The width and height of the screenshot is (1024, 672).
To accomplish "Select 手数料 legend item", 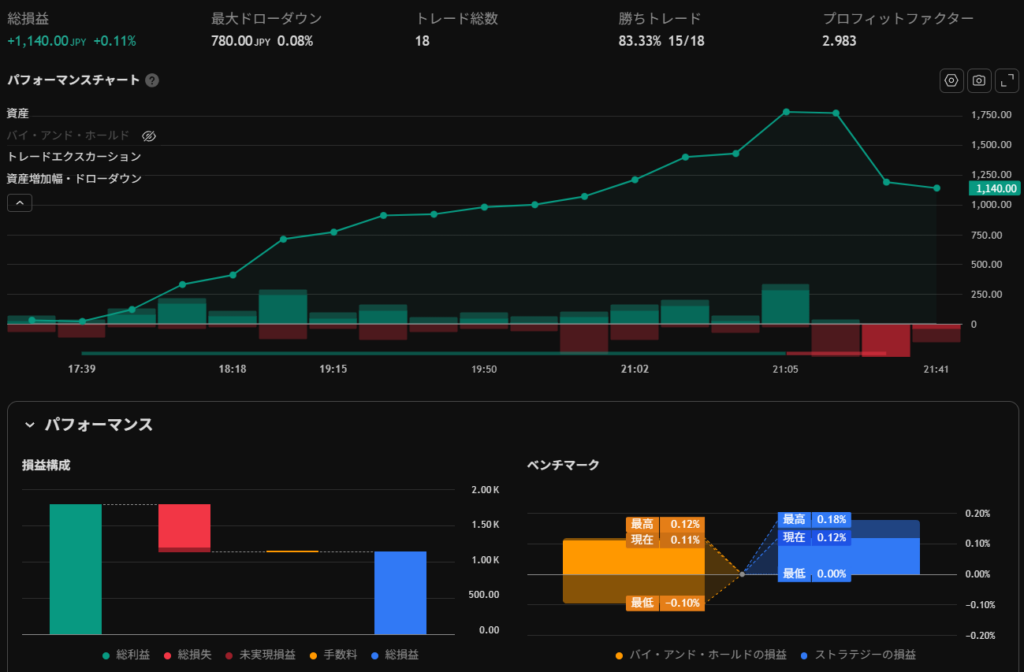I will click(x=333, y=655).
